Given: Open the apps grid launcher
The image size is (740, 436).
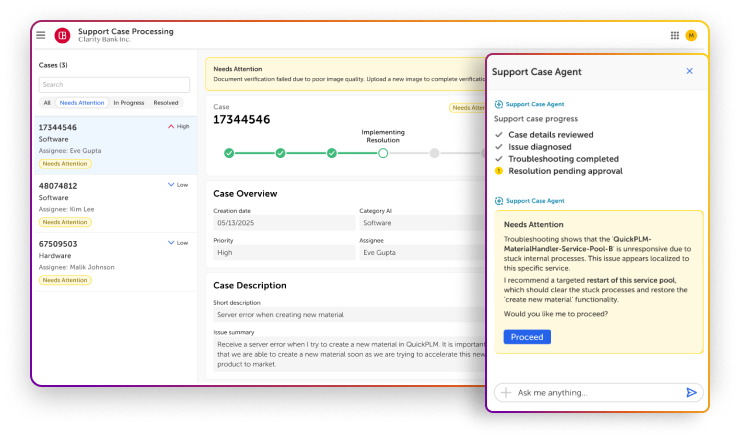Looking at the screenshot, I should coord(675,35).
